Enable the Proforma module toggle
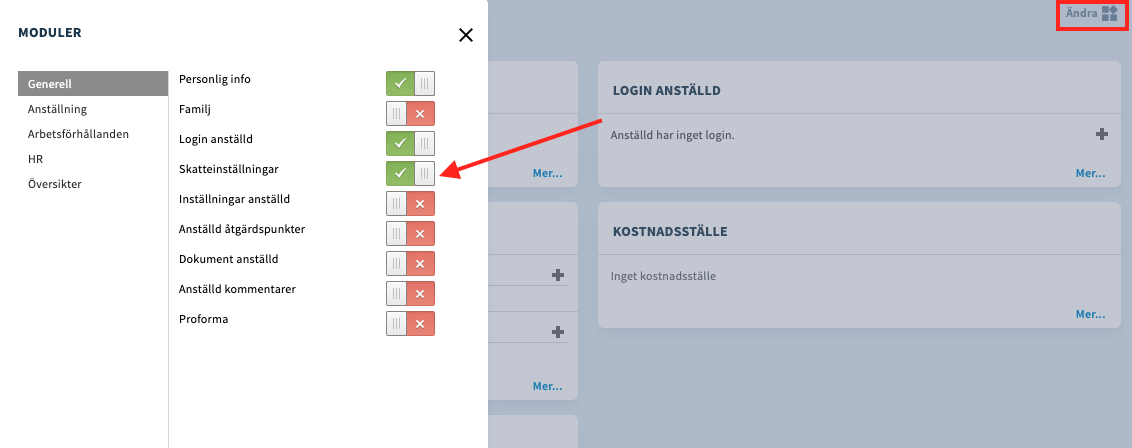The image size is (1132, 448). point(410,323)
